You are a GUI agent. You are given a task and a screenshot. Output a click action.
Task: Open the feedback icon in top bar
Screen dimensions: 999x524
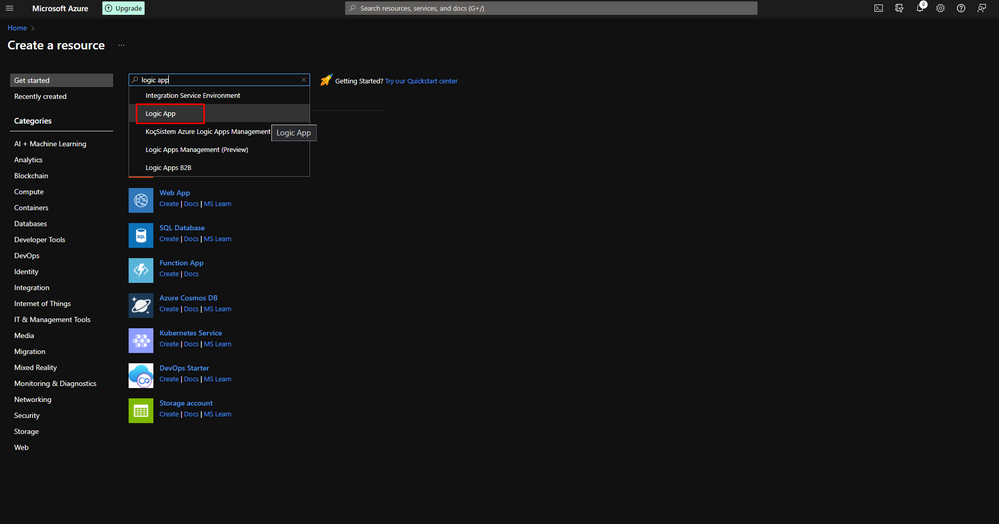click(x=982, y=8)
